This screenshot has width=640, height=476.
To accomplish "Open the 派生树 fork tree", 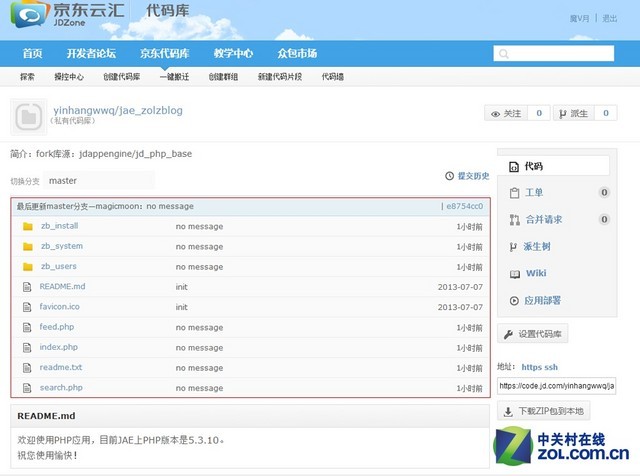I will point(537,246).
